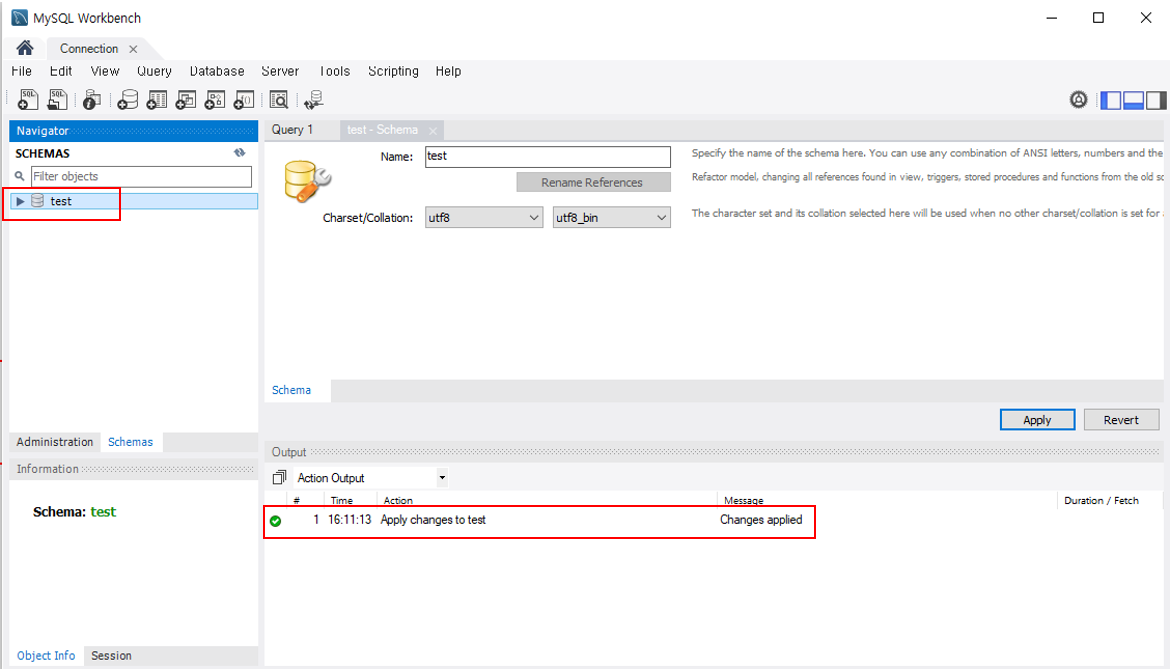
Task: Click the 'Changes applied' message cell
Action: (761, 519)
